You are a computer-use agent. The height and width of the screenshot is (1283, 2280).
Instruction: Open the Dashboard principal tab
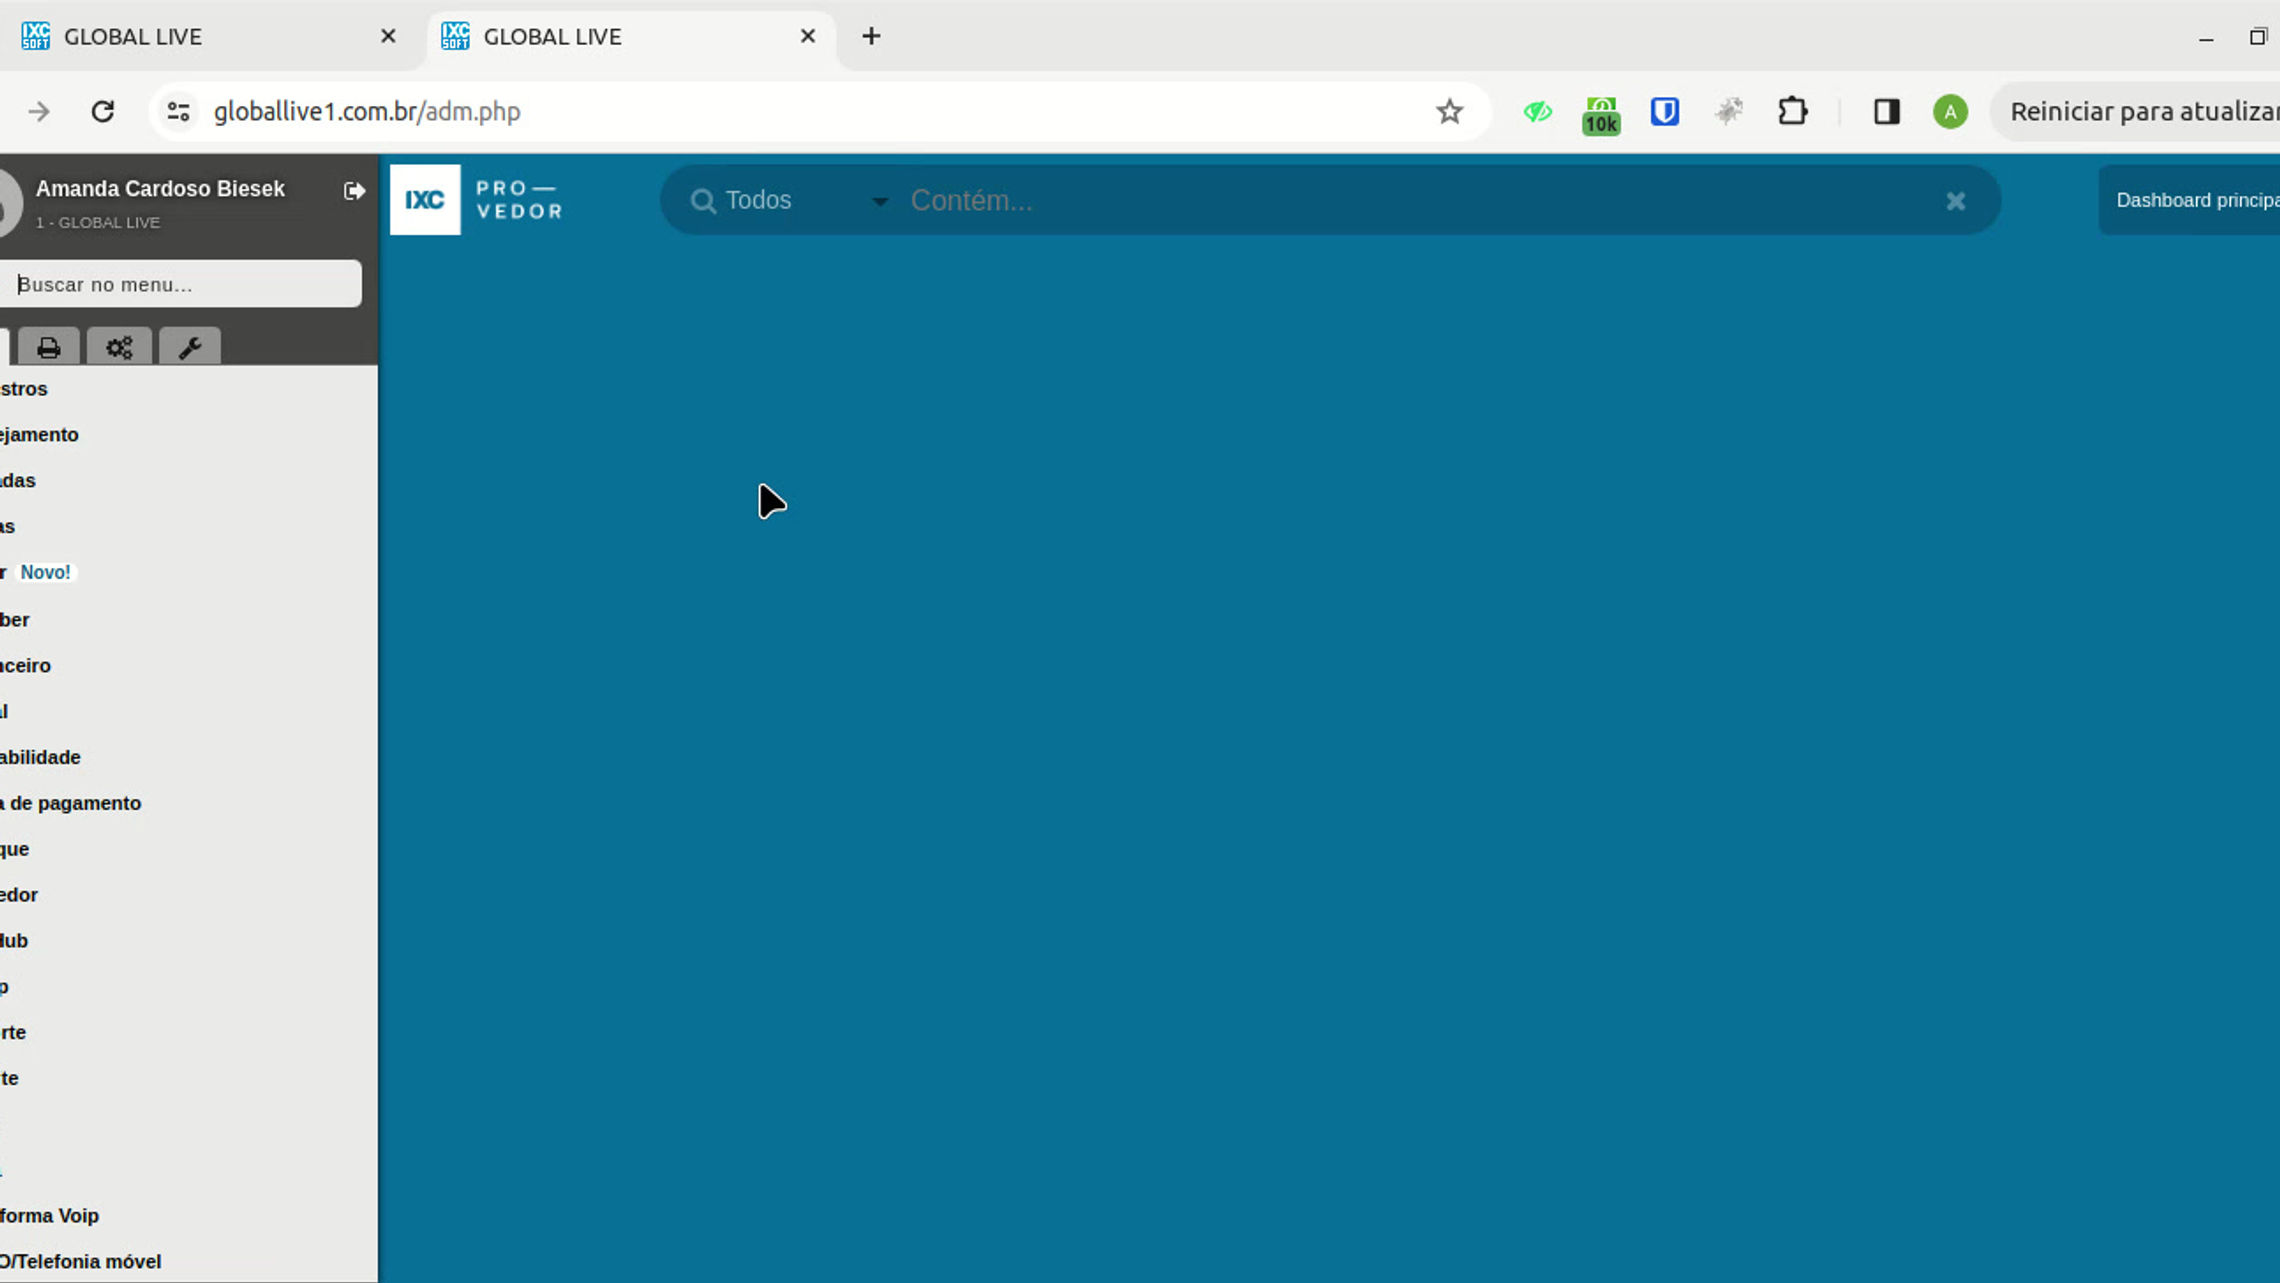[x=2195, y=200]
